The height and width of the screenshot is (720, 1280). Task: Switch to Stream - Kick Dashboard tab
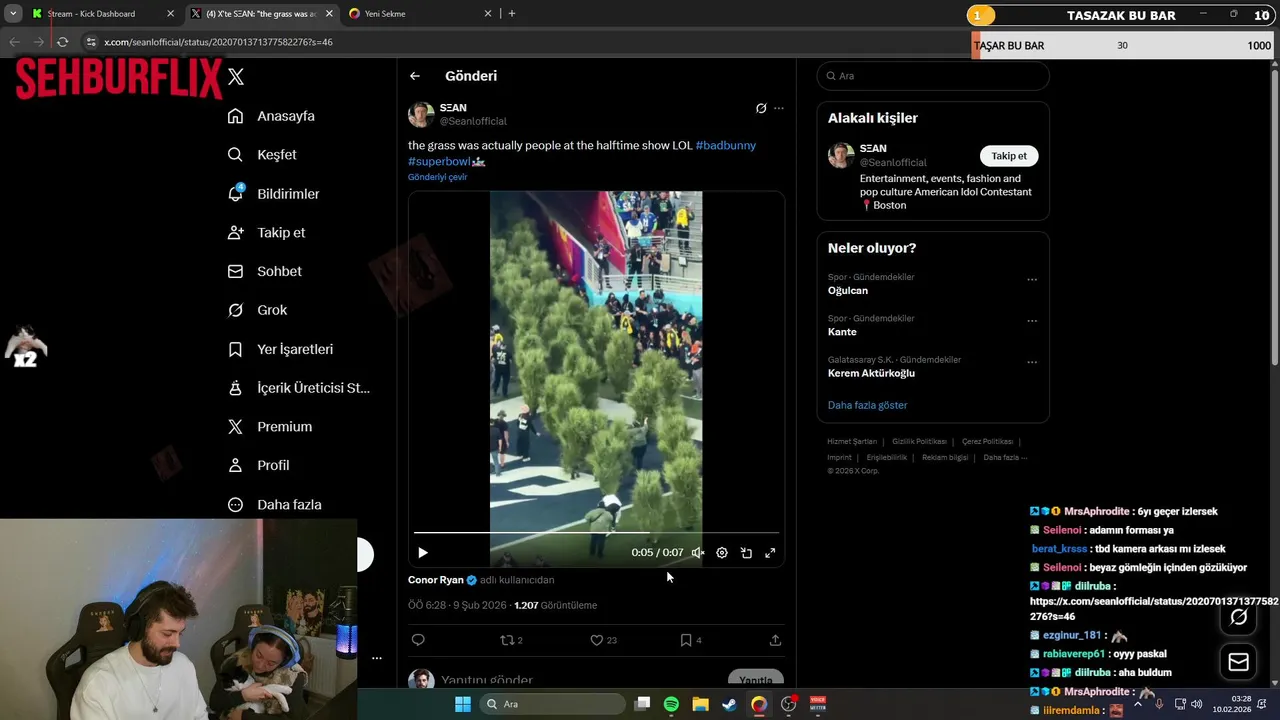click(x=104, y=14)
